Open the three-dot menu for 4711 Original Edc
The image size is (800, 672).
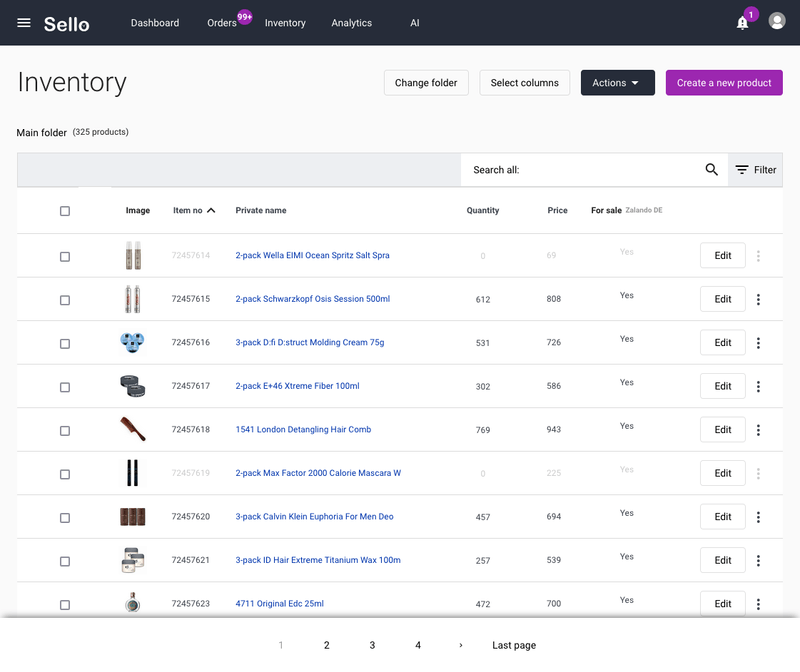(x=758, y=603)
